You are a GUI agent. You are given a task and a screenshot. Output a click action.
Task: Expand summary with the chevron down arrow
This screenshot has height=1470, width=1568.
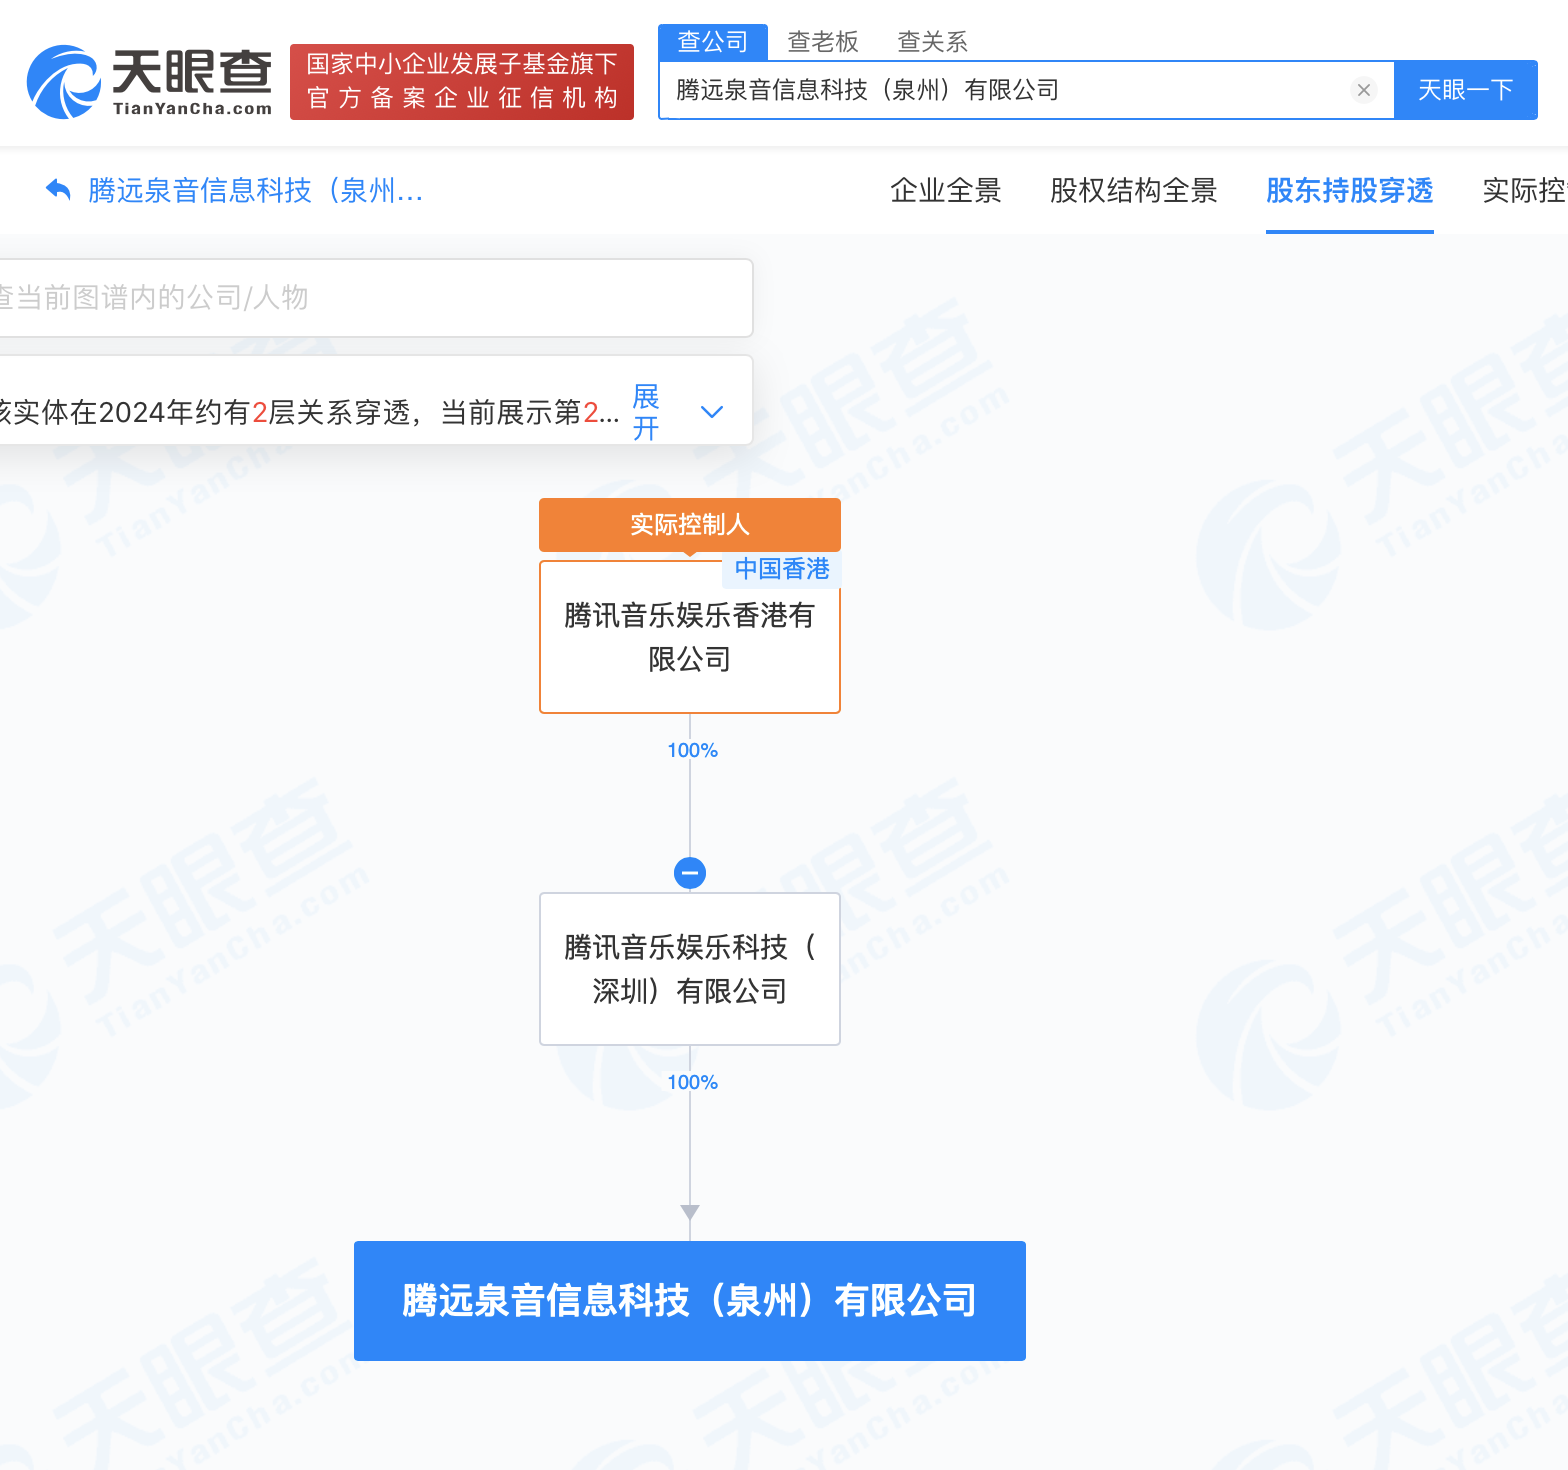coord(712,412)
